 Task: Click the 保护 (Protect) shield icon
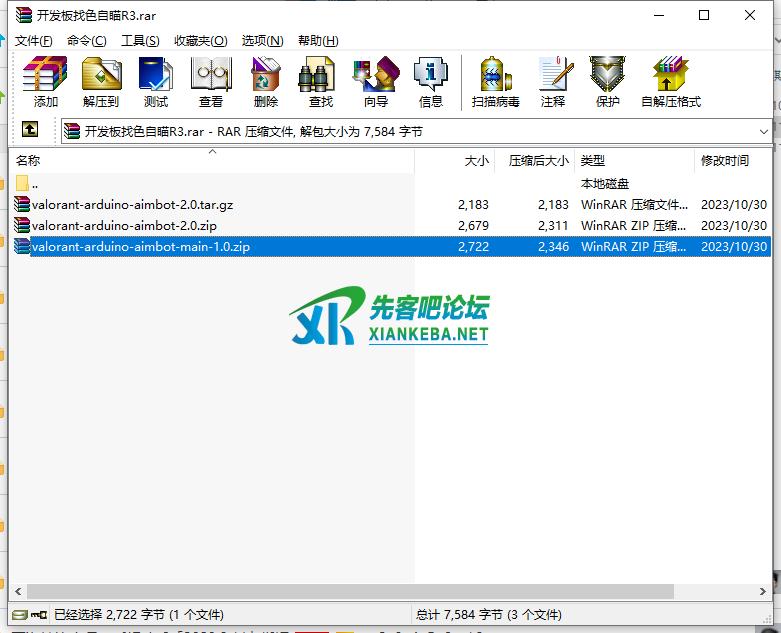(607, 75)
